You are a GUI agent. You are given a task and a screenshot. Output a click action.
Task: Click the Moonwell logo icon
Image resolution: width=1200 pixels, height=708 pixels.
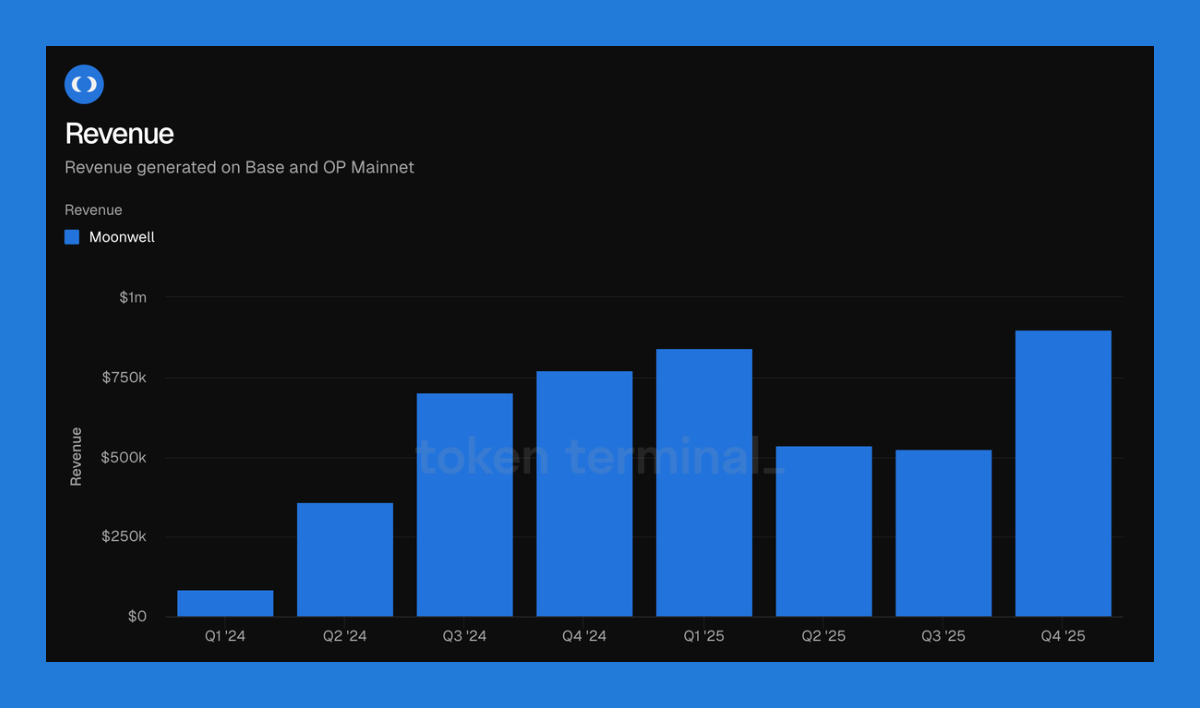84,84
